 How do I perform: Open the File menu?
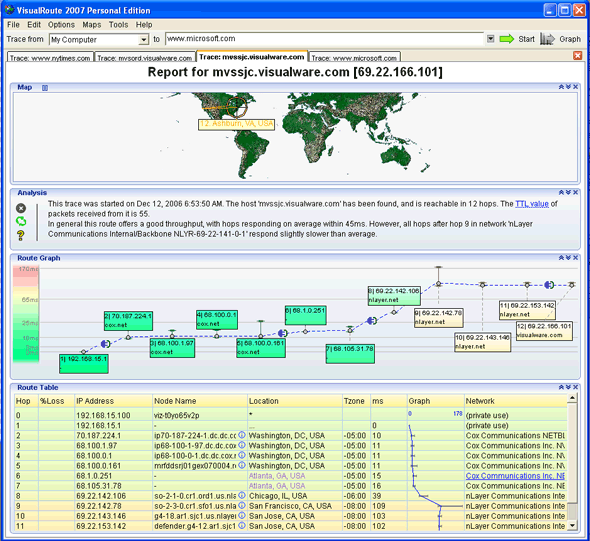(13, 25)
